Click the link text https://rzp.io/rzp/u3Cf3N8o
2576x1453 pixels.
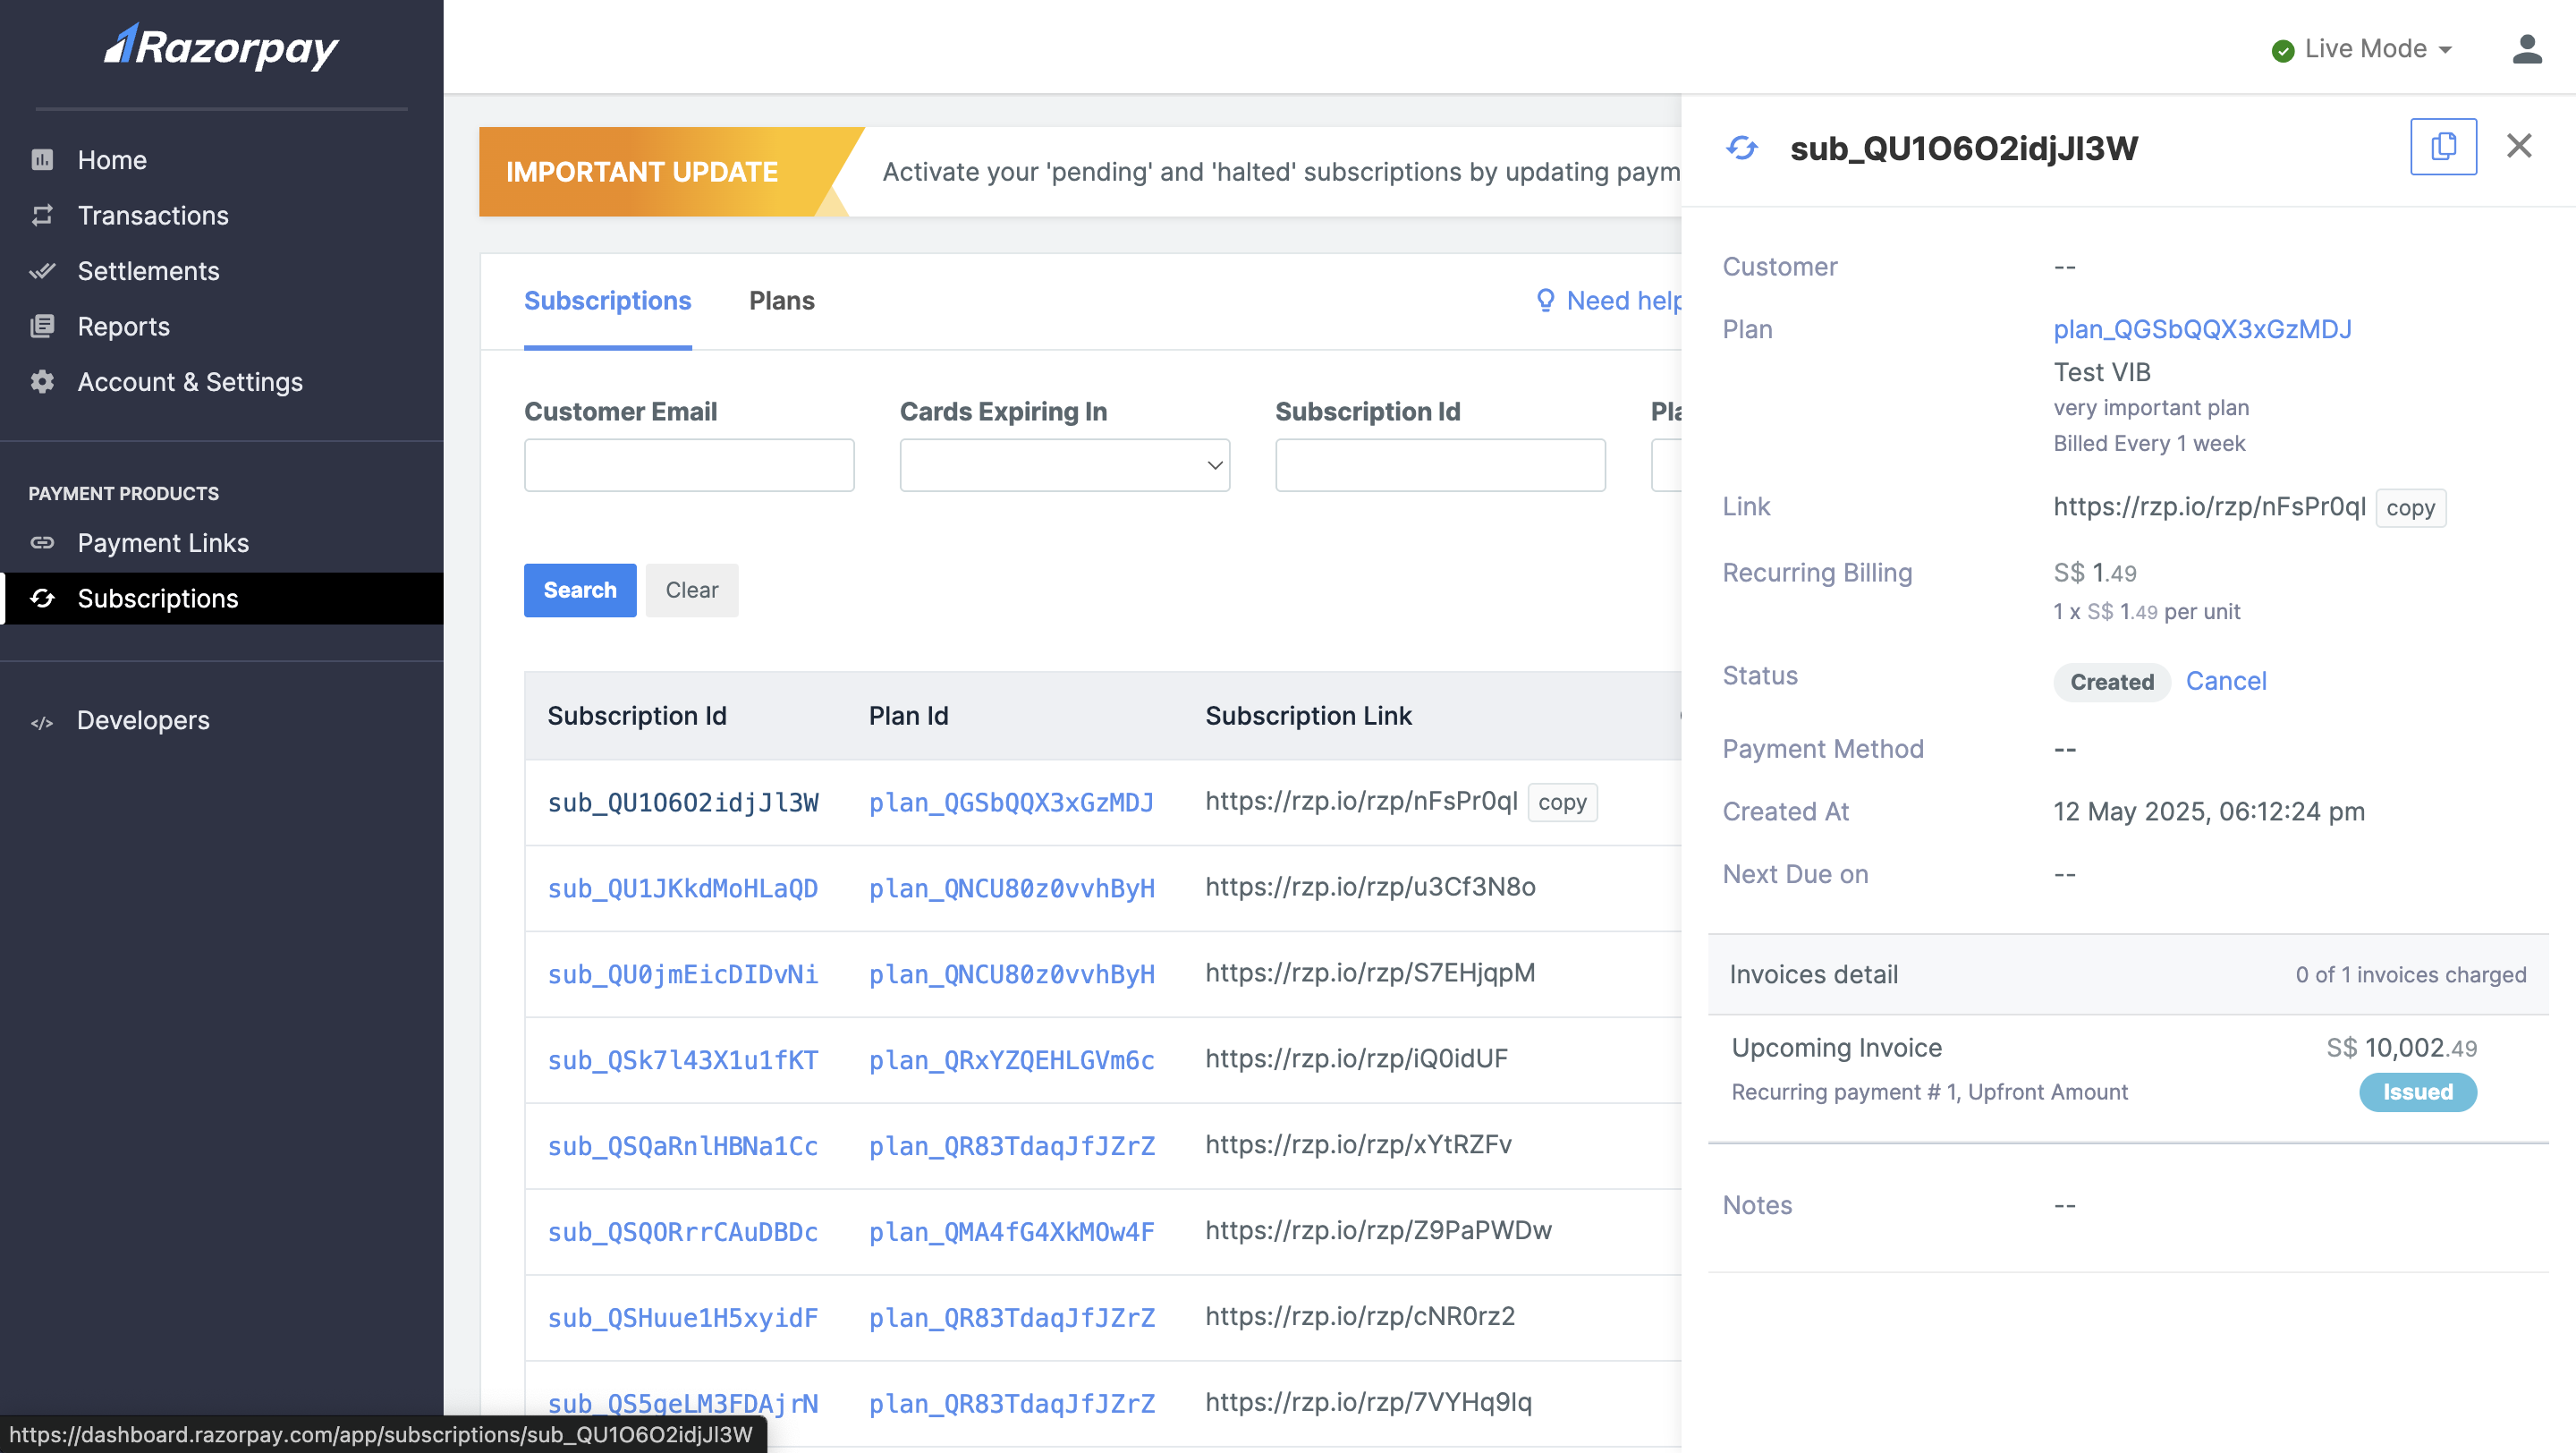coord(1370,887)
